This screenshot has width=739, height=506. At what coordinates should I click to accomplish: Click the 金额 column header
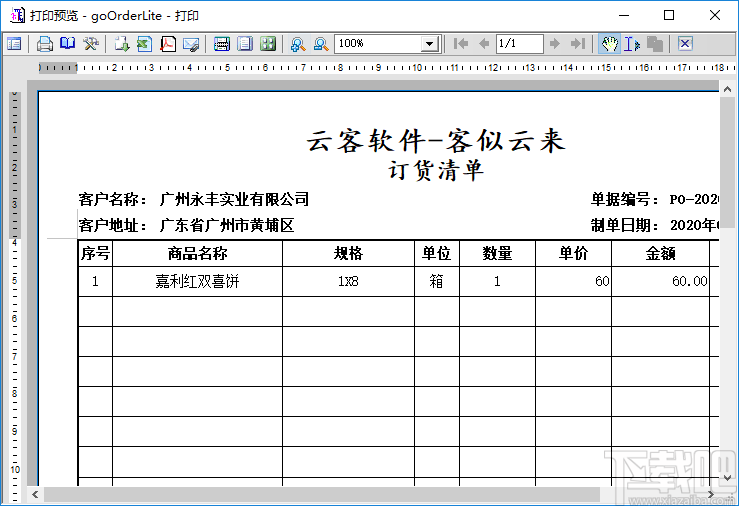[660, 253]
